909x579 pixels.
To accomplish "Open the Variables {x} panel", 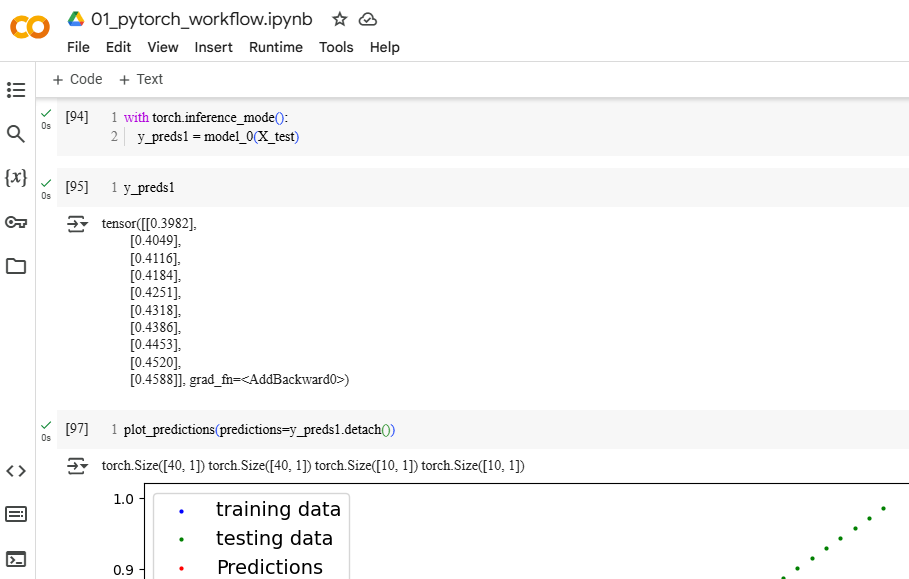I will coord(16,178).
